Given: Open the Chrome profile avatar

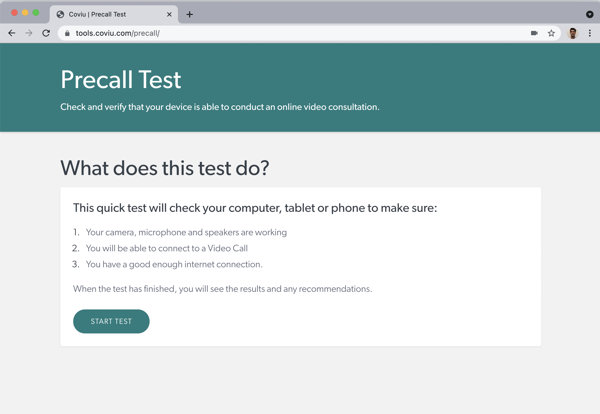Looking at the screenshot, I should 572,33.
